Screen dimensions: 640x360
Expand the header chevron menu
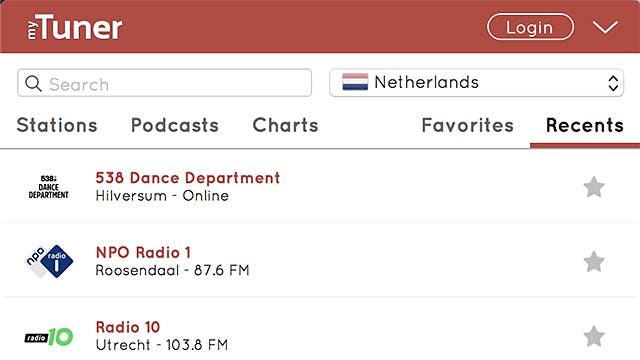point(605,27)
